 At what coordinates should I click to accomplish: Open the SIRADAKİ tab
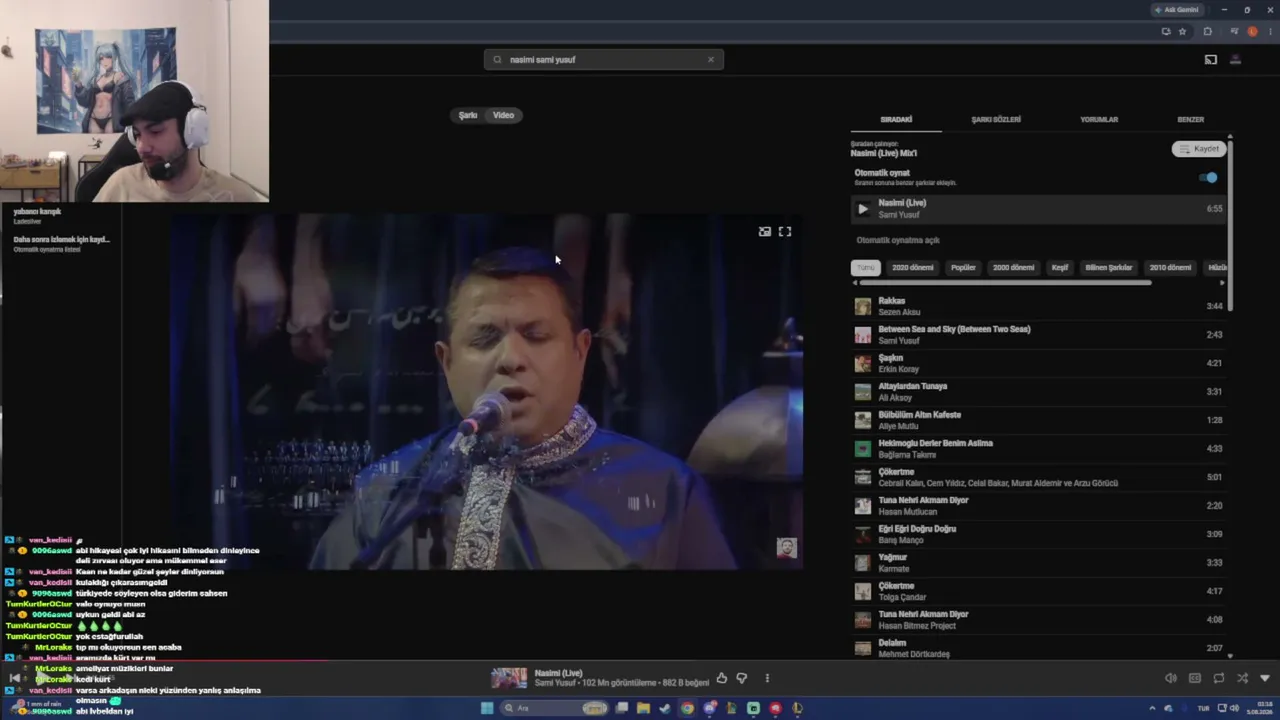pyautogui.click(x=896, y=119)
